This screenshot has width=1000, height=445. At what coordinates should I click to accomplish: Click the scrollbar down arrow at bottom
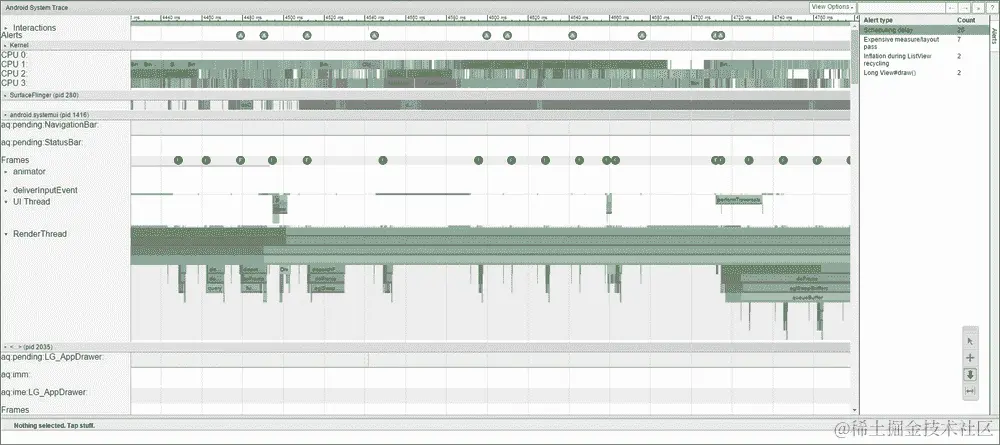pos(855,410)
